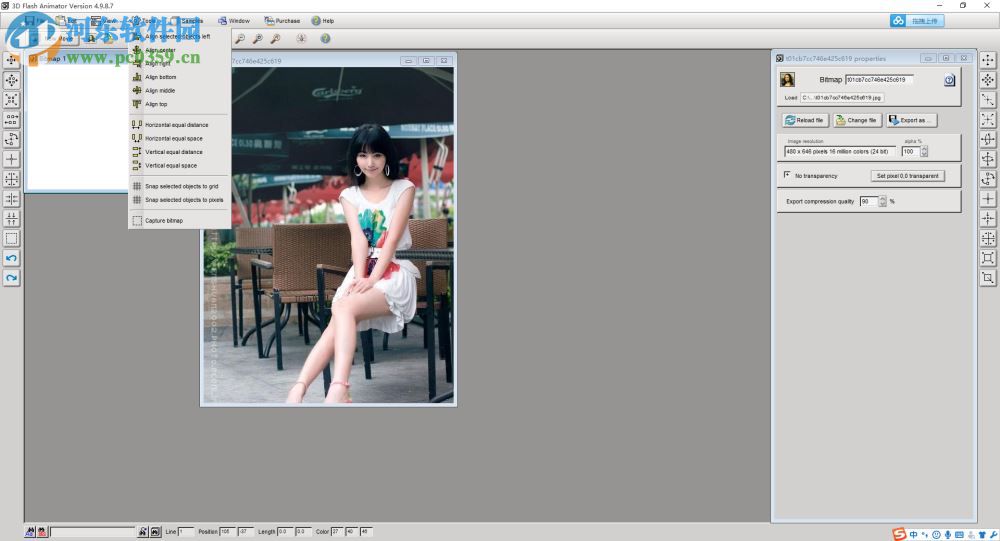
Task: Select Capture bitmap menu entry
Action: coord(179,221)
